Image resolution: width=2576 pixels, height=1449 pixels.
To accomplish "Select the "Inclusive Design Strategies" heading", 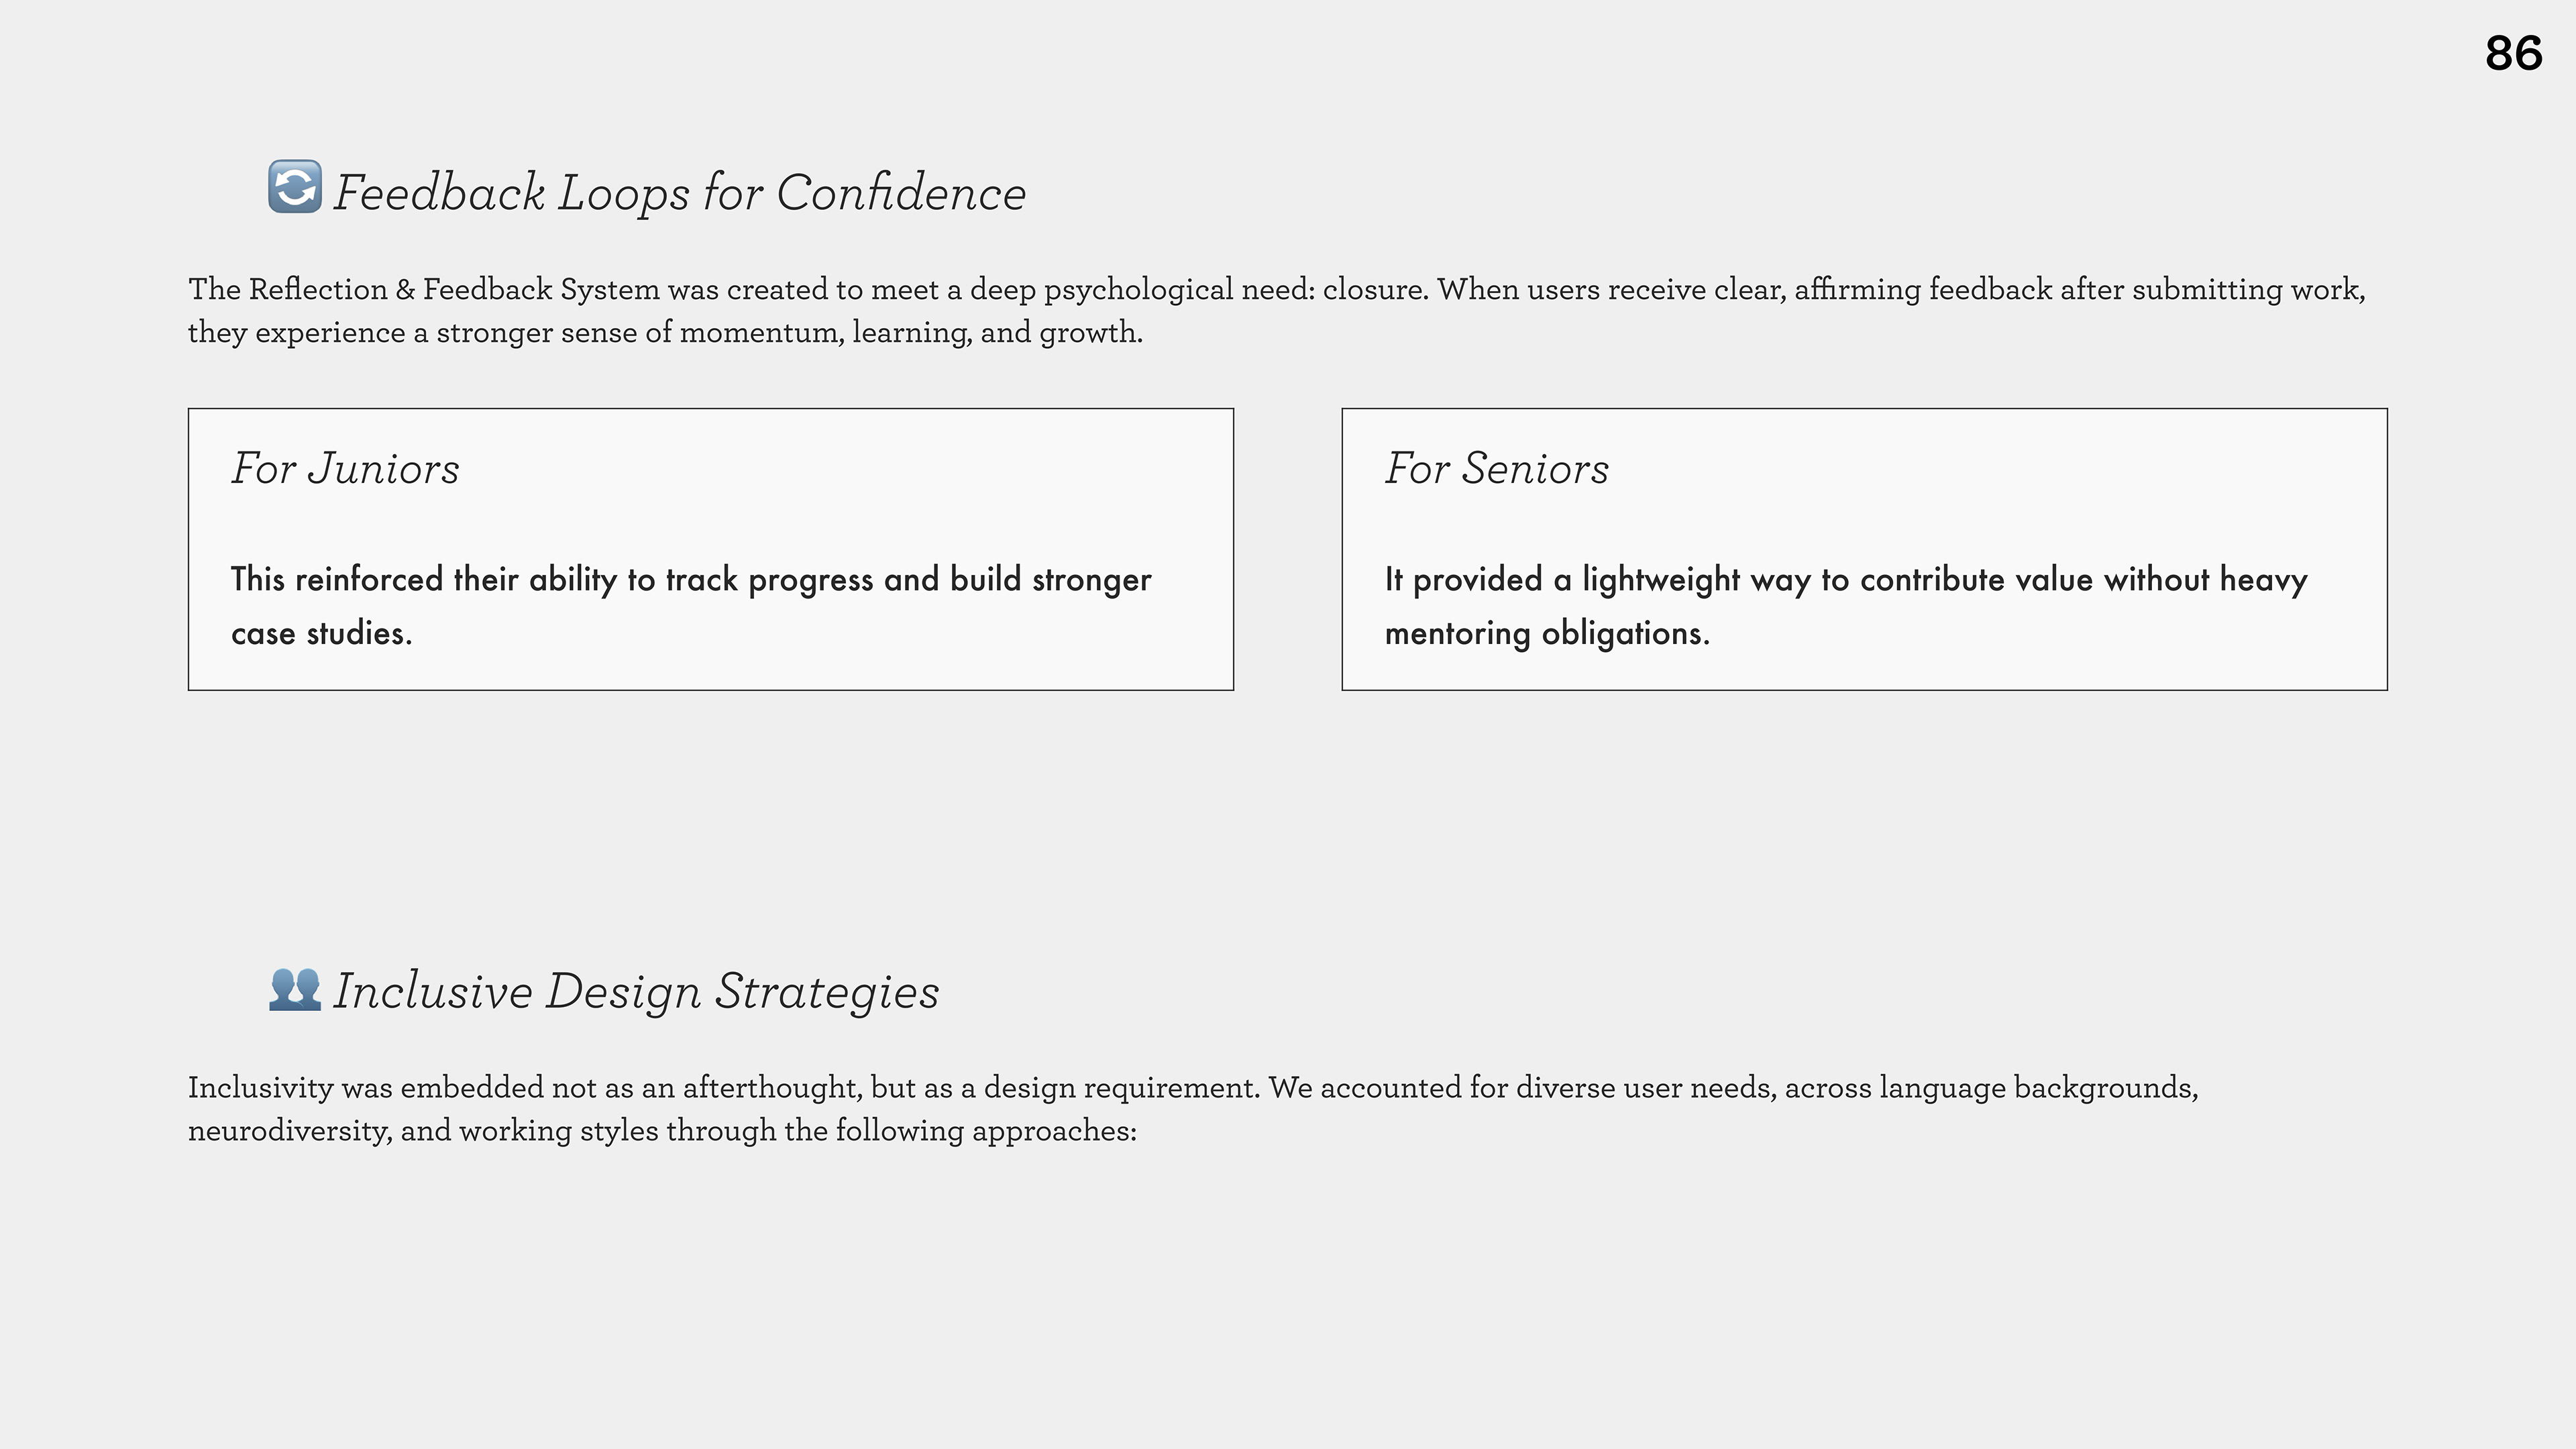I will click(x=636, y=992).
